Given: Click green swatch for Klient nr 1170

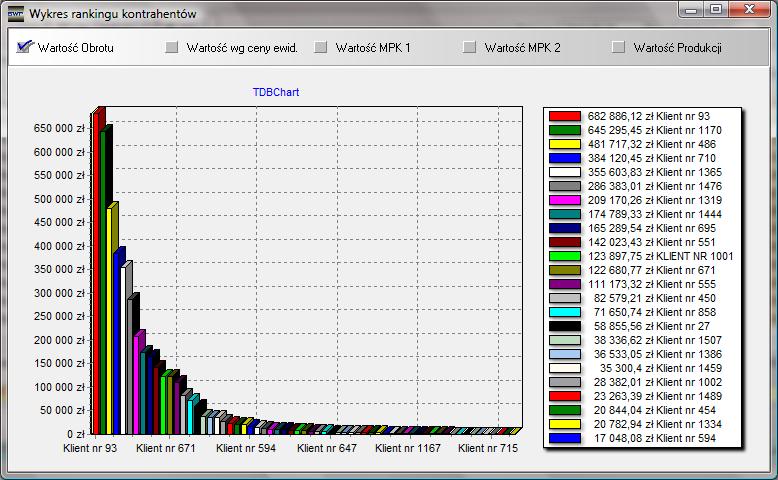Looking at the screenshot, I should point(565,130).
